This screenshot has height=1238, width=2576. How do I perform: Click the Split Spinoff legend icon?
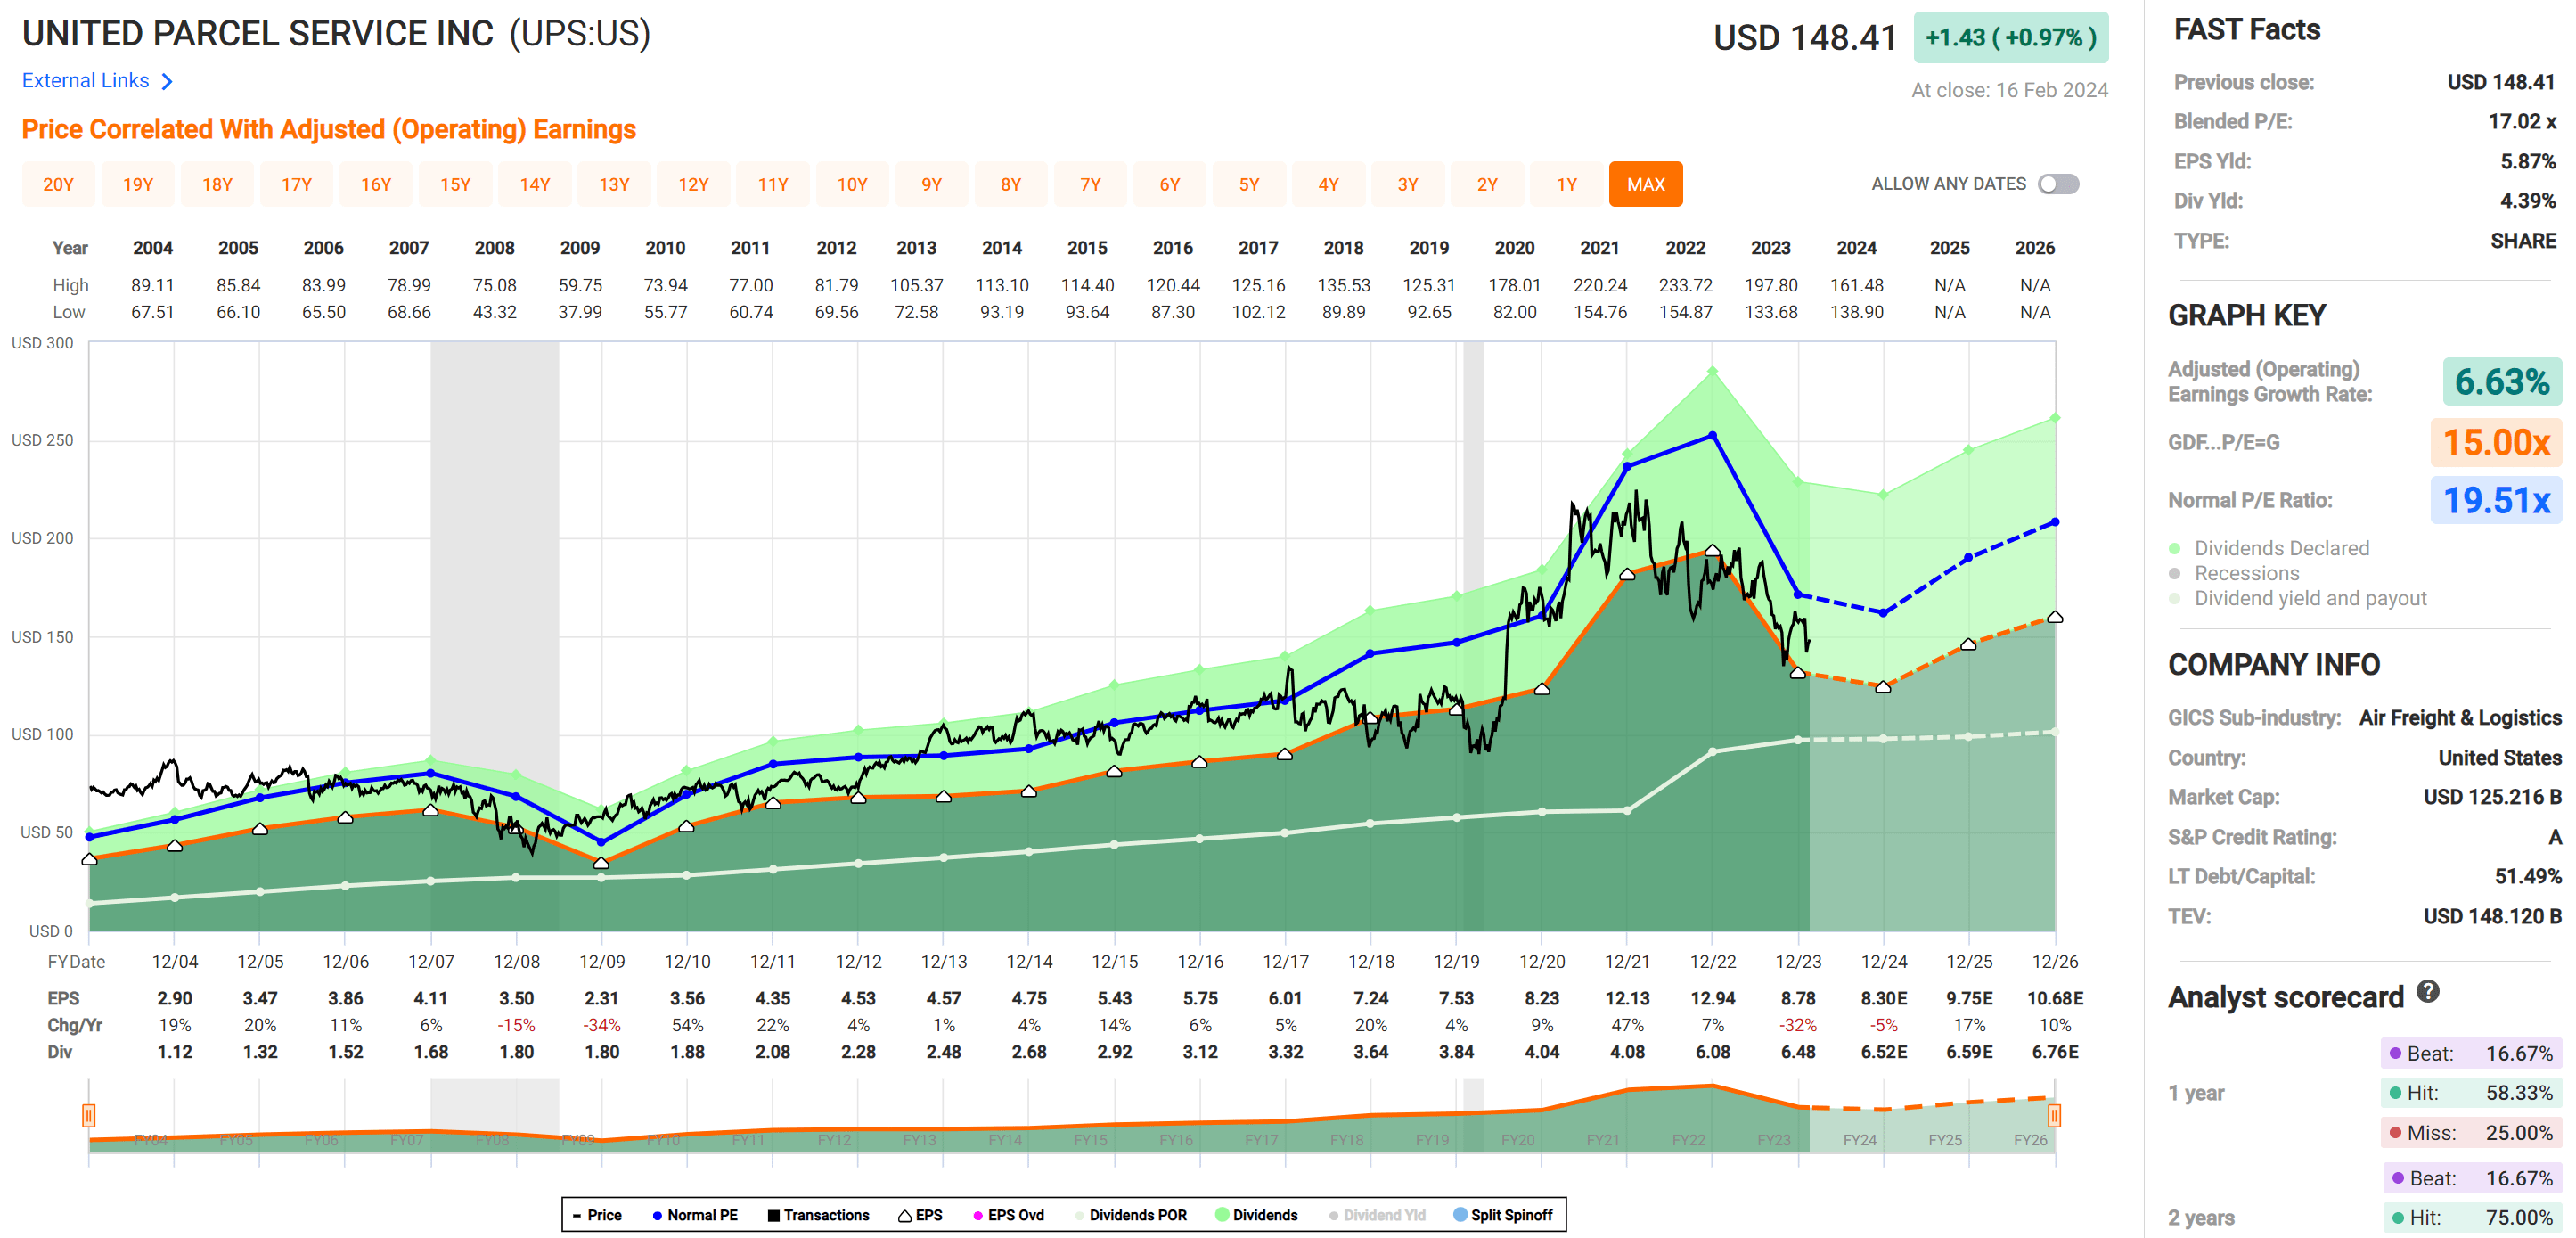(x=1461, y=1214)
